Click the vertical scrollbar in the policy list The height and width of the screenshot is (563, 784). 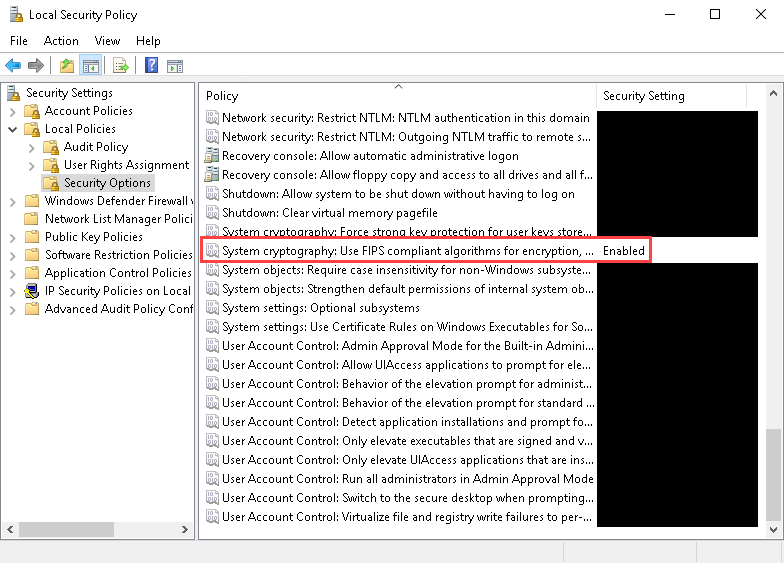pyautogui.click(x=774, y=300)
